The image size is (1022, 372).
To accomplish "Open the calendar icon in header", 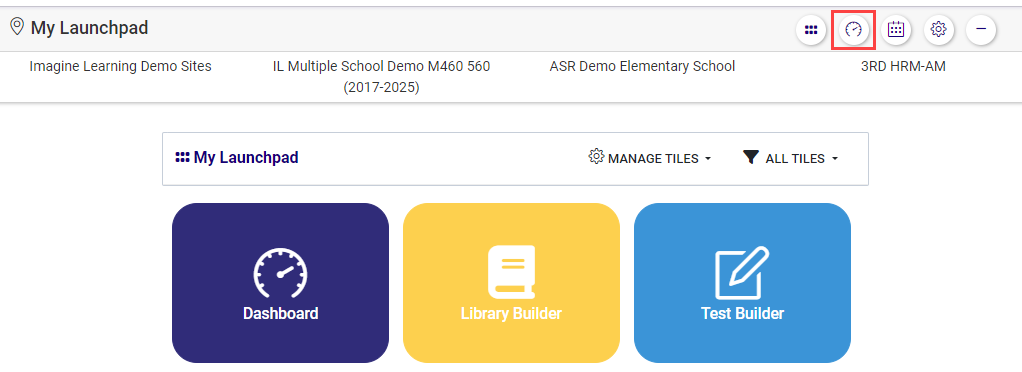I will (x=896, y=29).
